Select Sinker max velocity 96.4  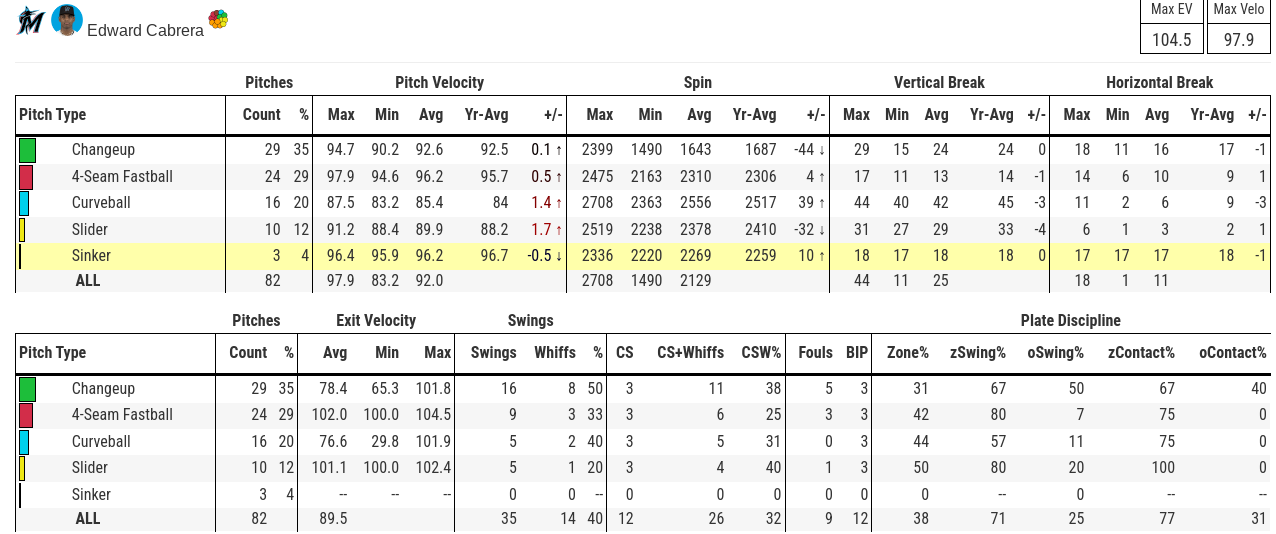[341, 256]
